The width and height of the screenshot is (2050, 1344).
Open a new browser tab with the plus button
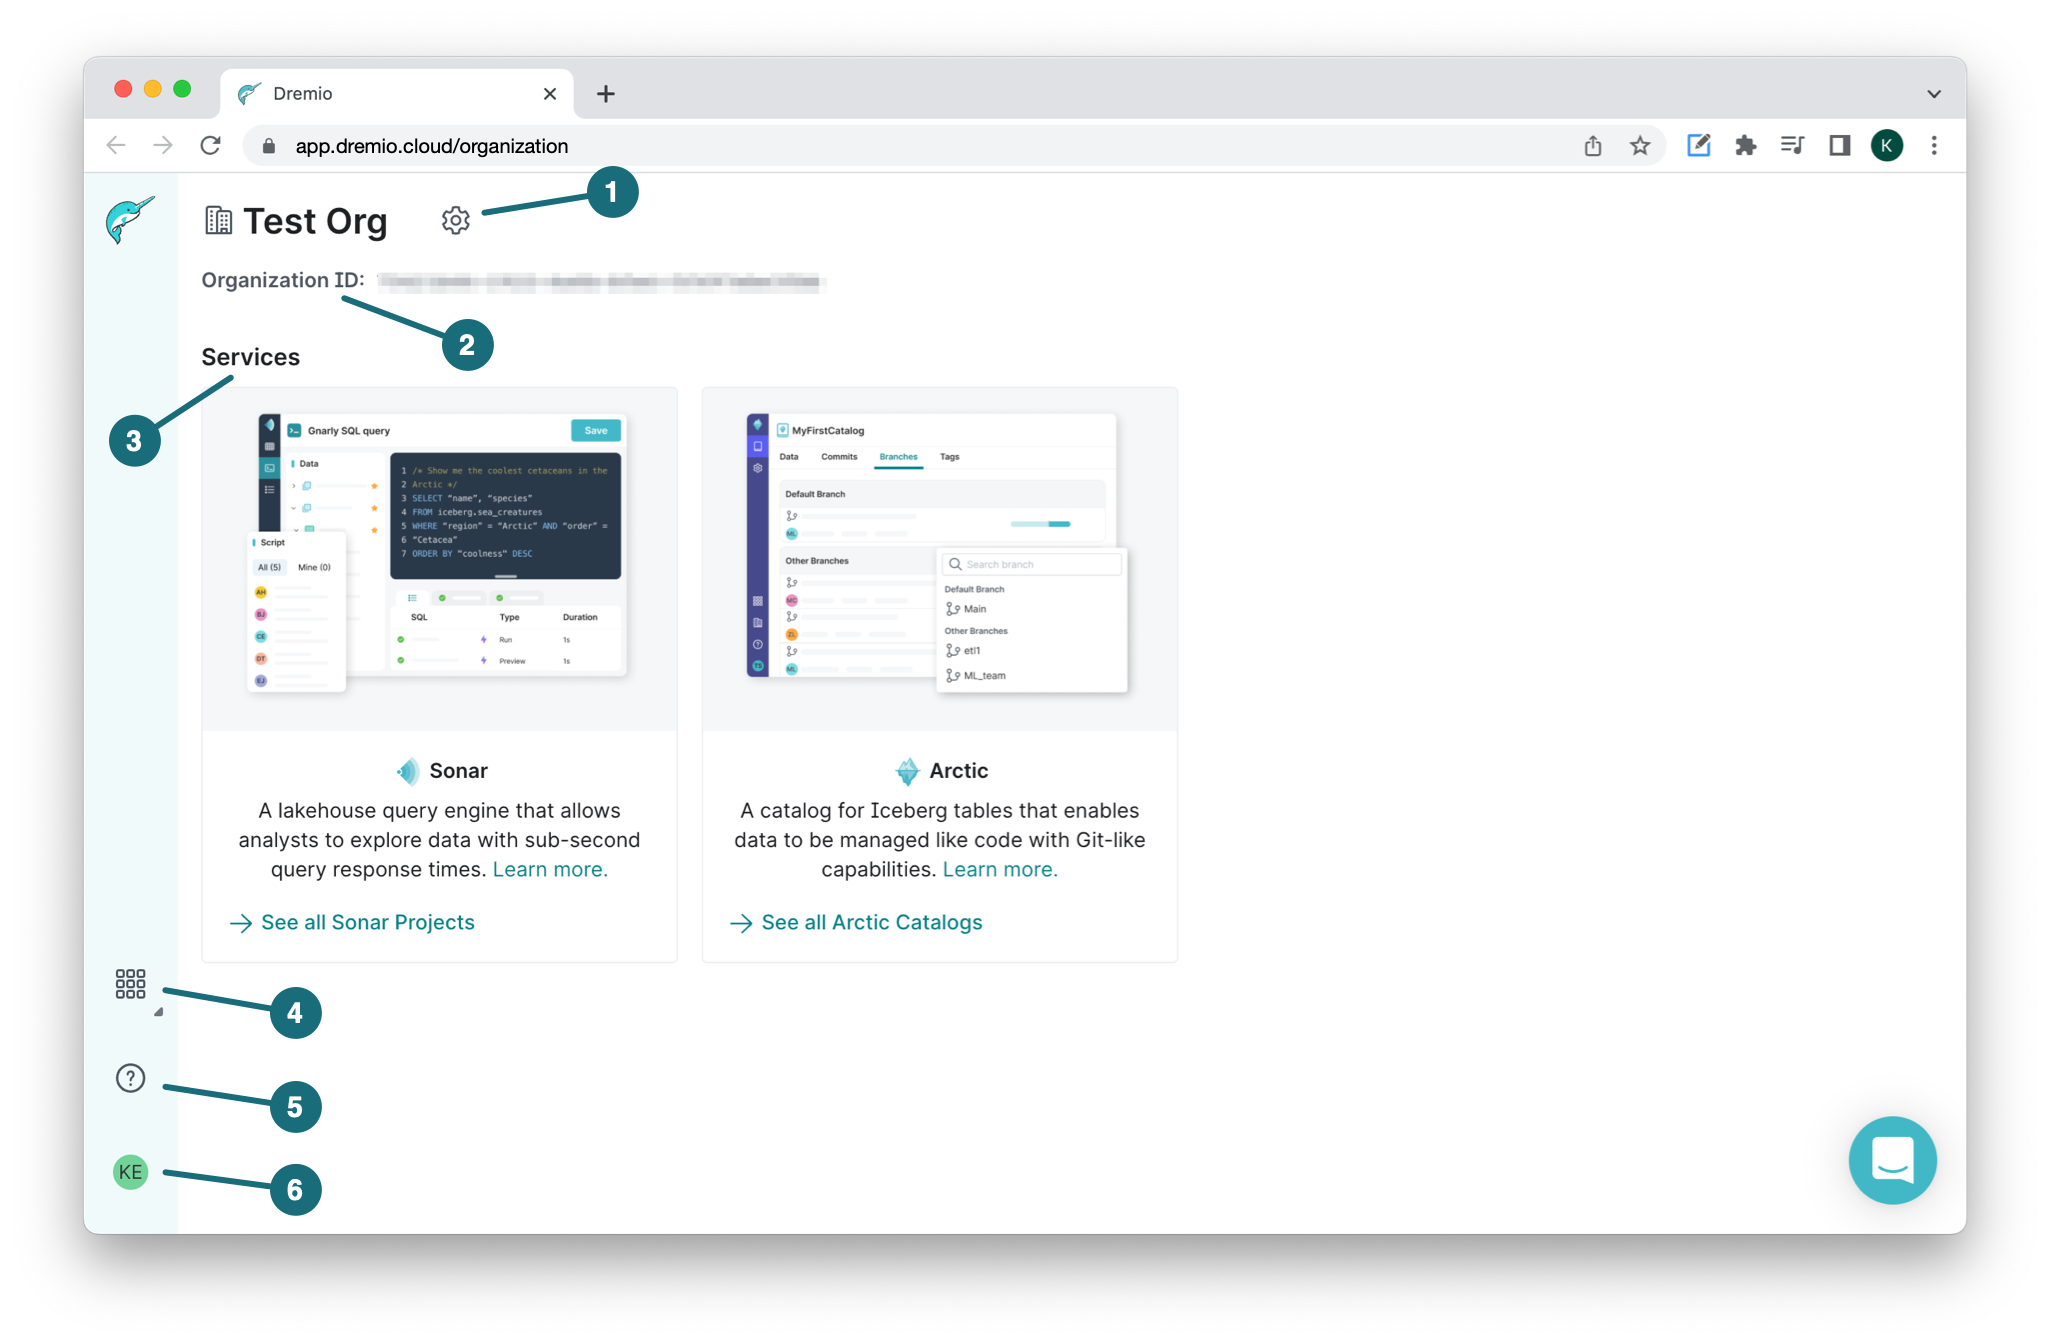pyautogui.click(x=605, y=92)
